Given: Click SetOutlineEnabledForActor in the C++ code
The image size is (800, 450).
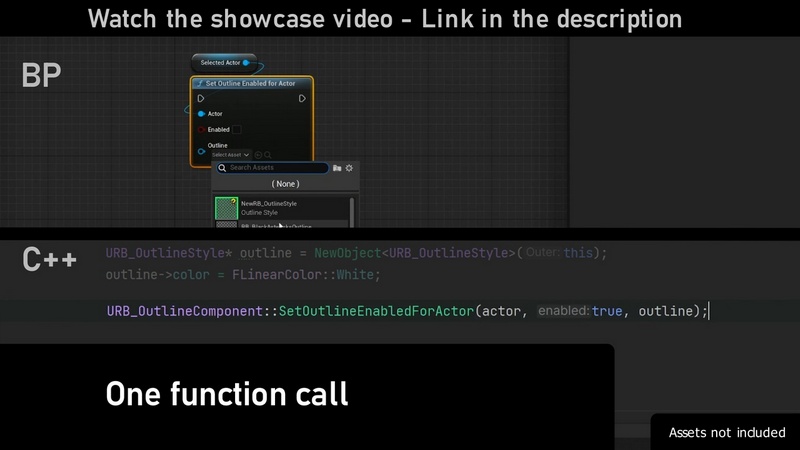Looking at the screenshot, I should [376, 311].
